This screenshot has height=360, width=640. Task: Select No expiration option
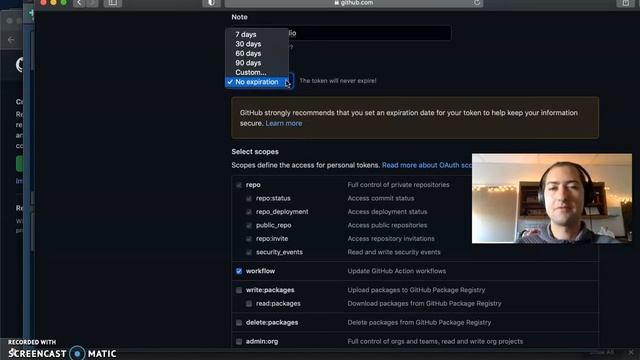click(x=257, y=82)
